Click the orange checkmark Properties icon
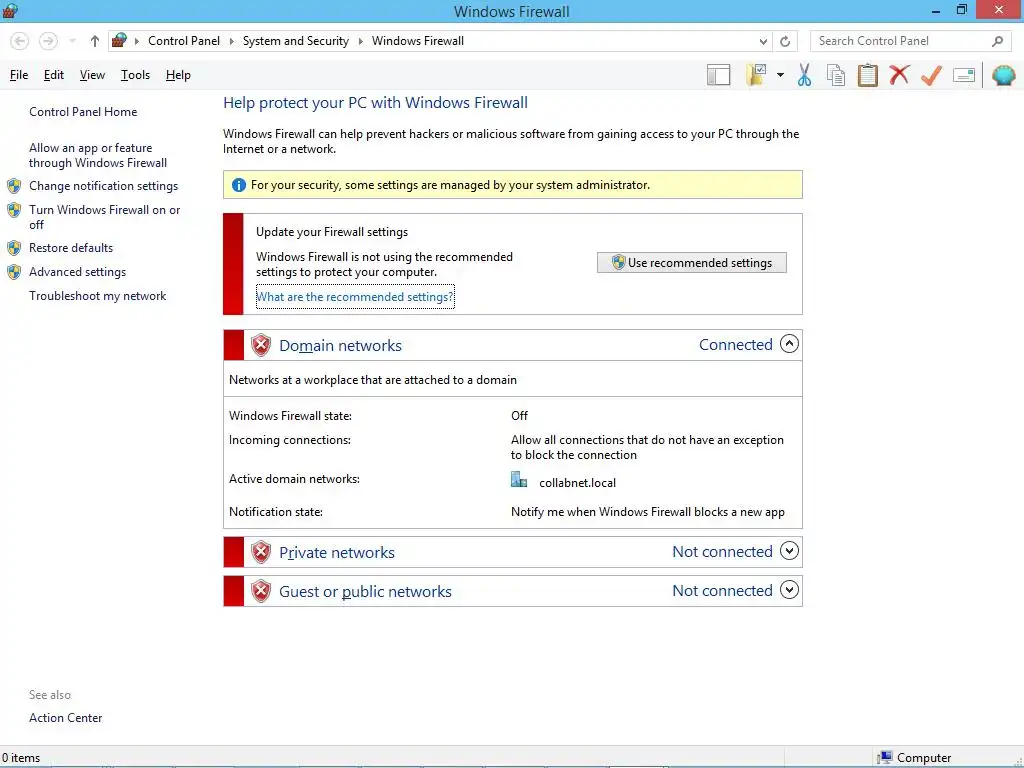1024x768 pixels. [x=931, y=75]
